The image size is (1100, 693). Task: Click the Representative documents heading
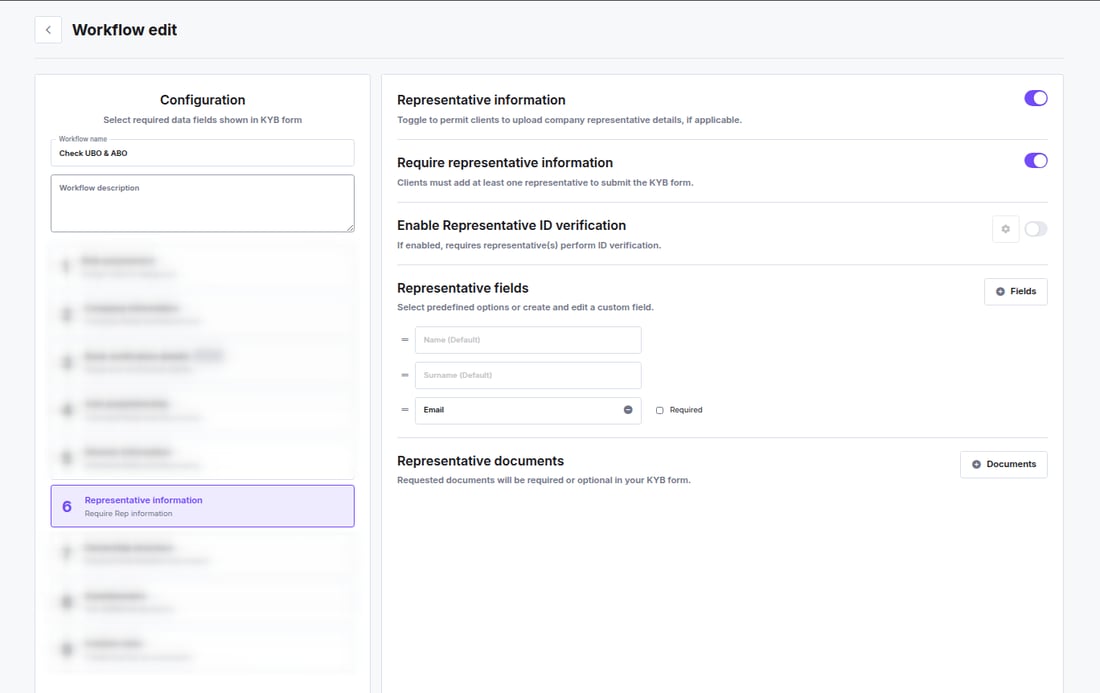click(x=481, y=461)
